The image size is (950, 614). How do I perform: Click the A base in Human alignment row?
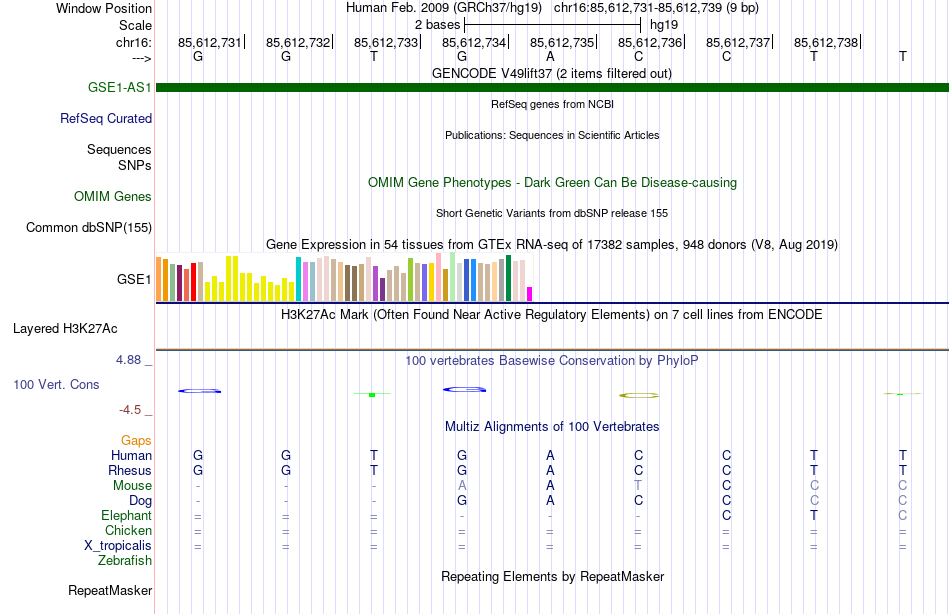point(550,455)
